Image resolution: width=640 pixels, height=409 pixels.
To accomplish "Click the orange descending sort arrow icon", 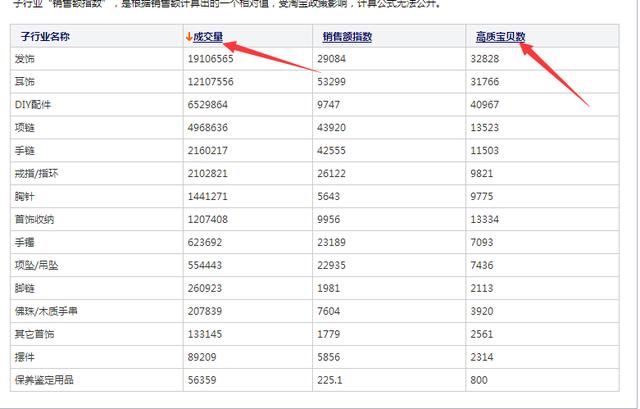I will point(189,37).
